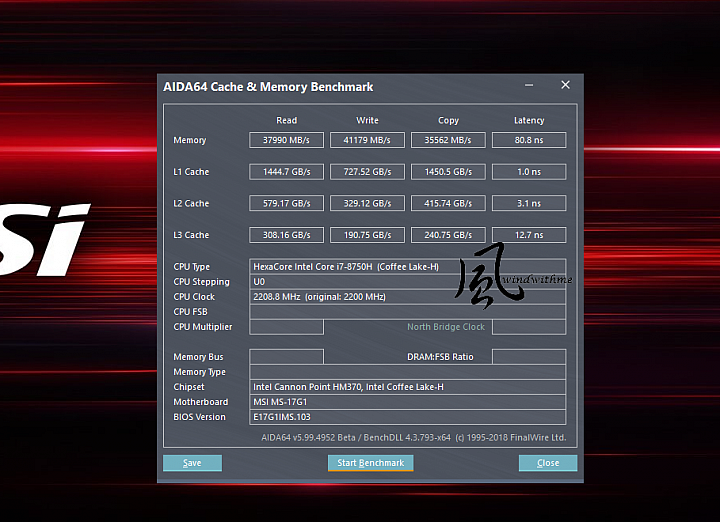720x522 pixels.
Task: Select Memory Copy value 35562 MB/s
Action: pyautogui.click(x=448, y=140)
